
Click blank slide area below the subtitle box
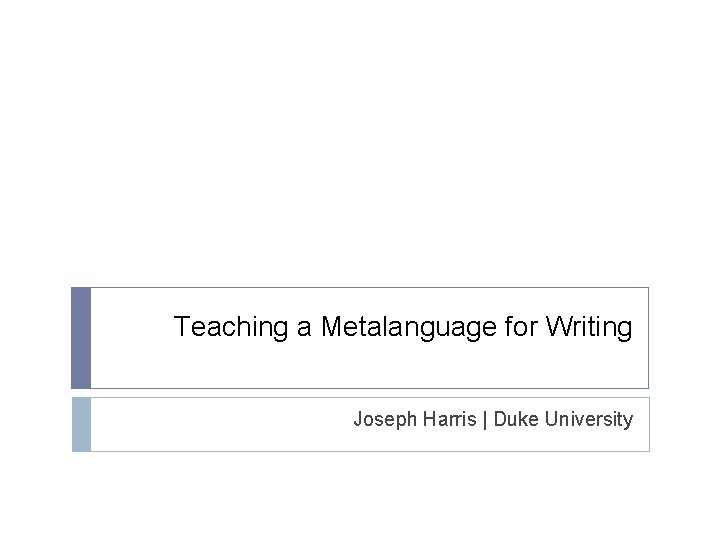tap(360, 495)
